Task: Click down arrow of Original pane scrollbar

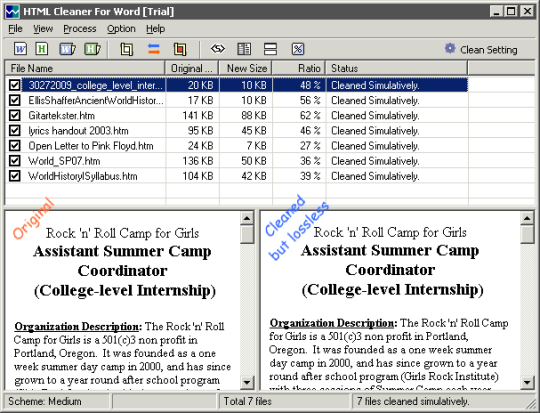Action: coord(247,382)
